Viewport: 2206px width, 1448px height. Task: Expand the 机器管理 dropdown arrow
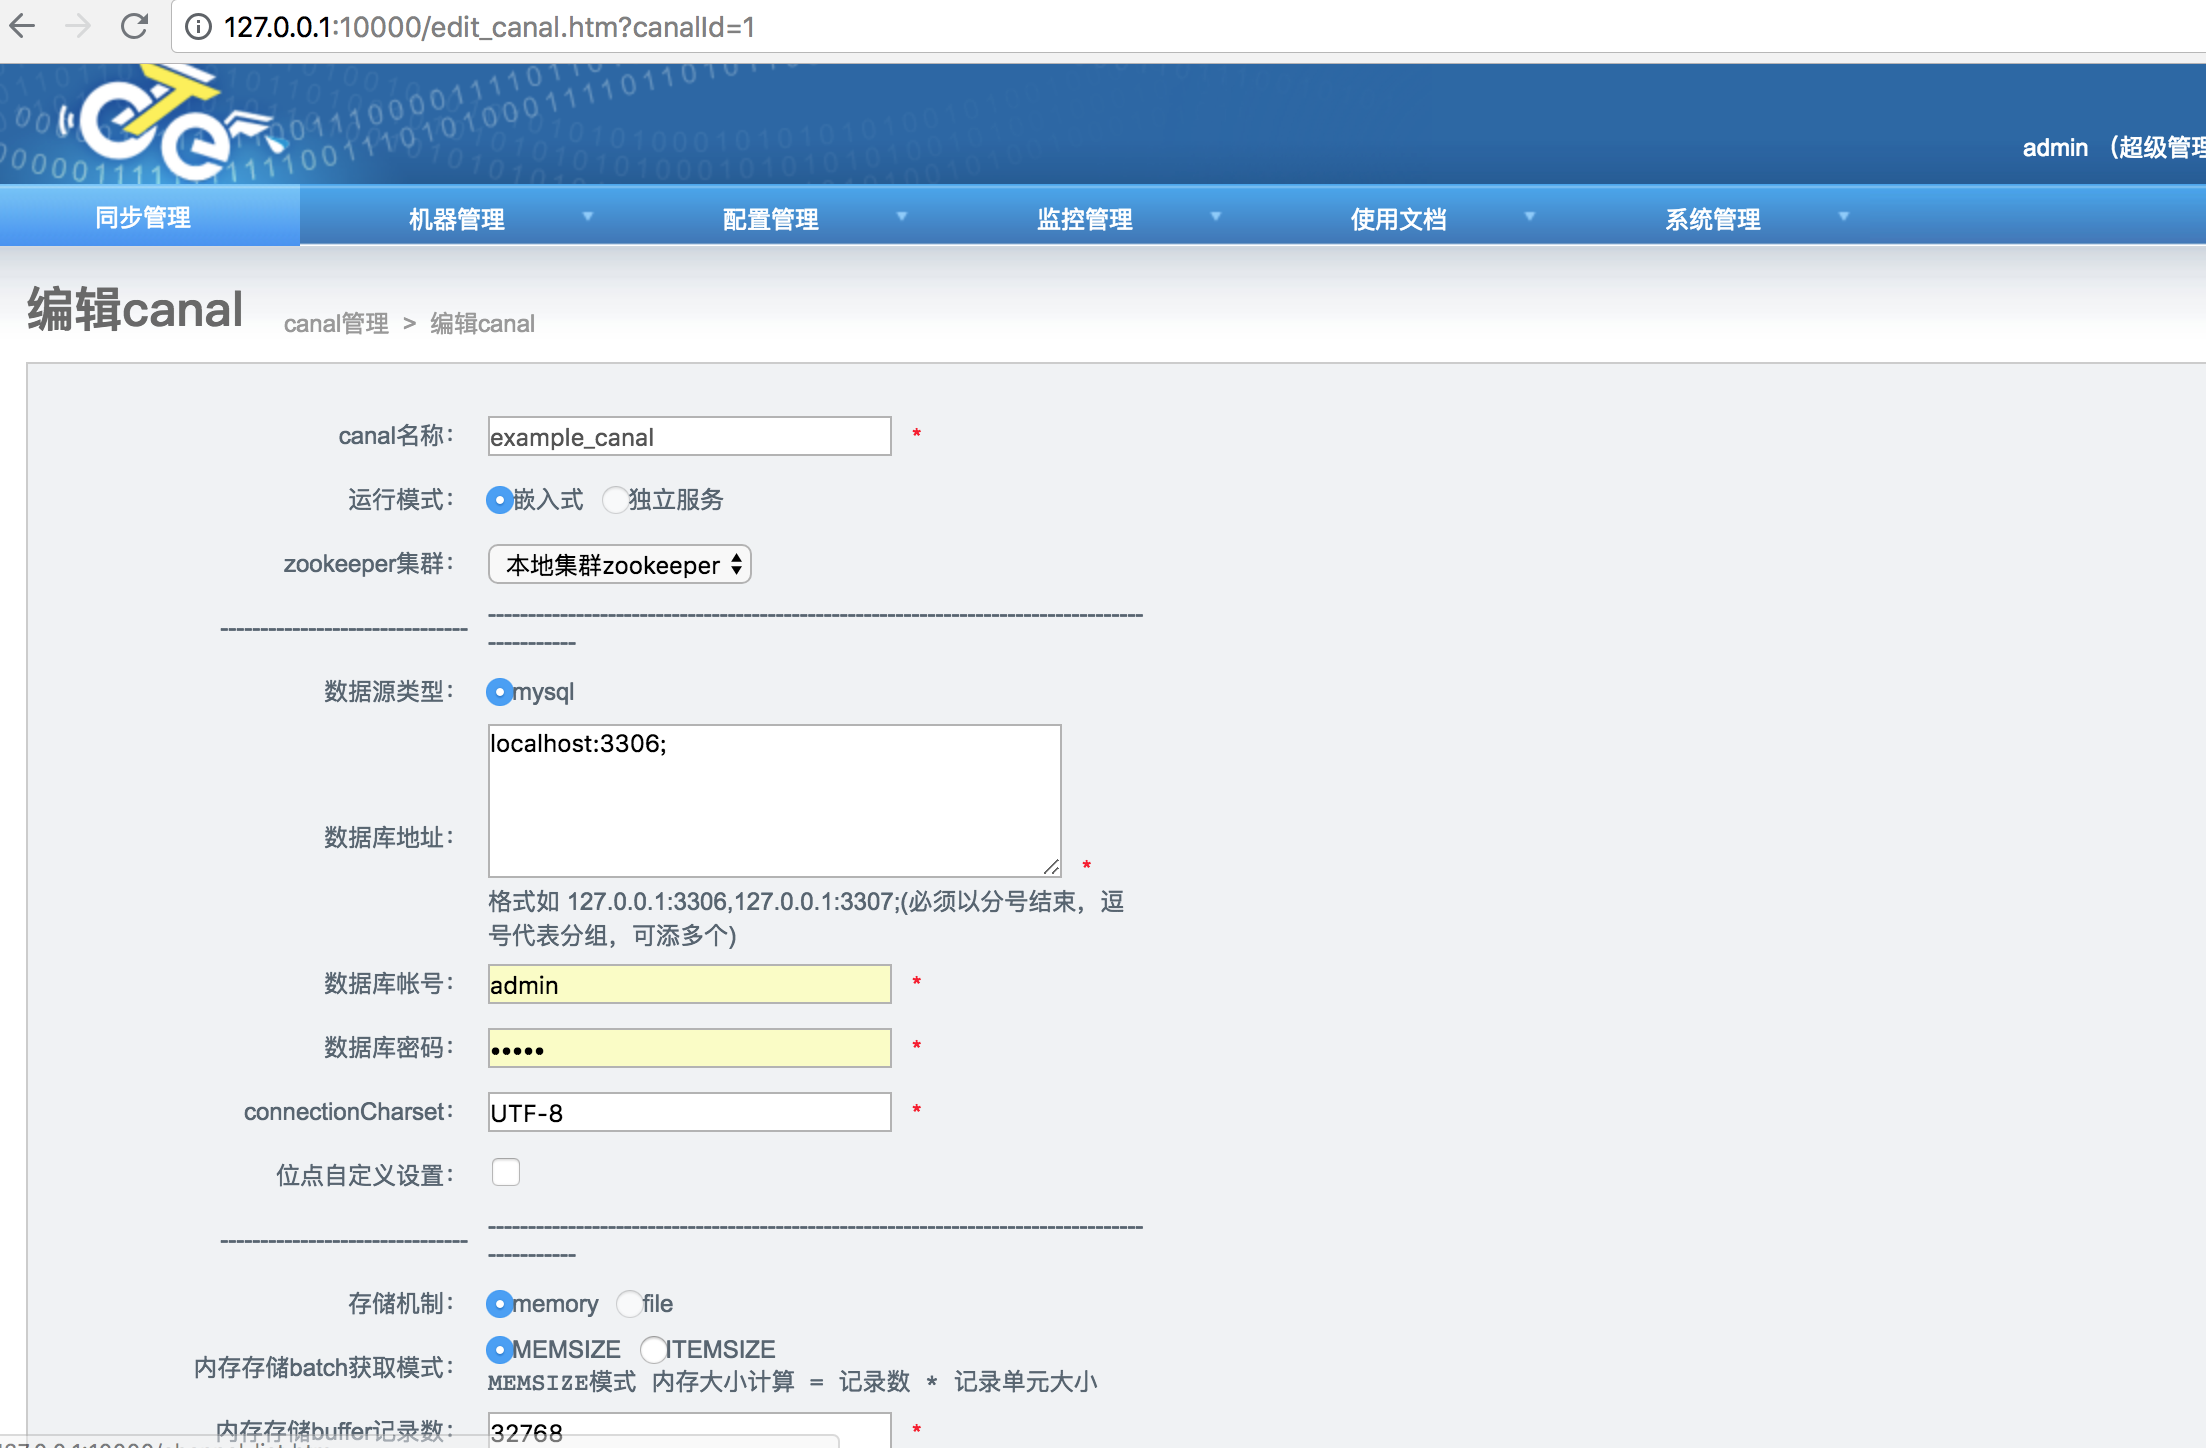[x=588, y=217]
